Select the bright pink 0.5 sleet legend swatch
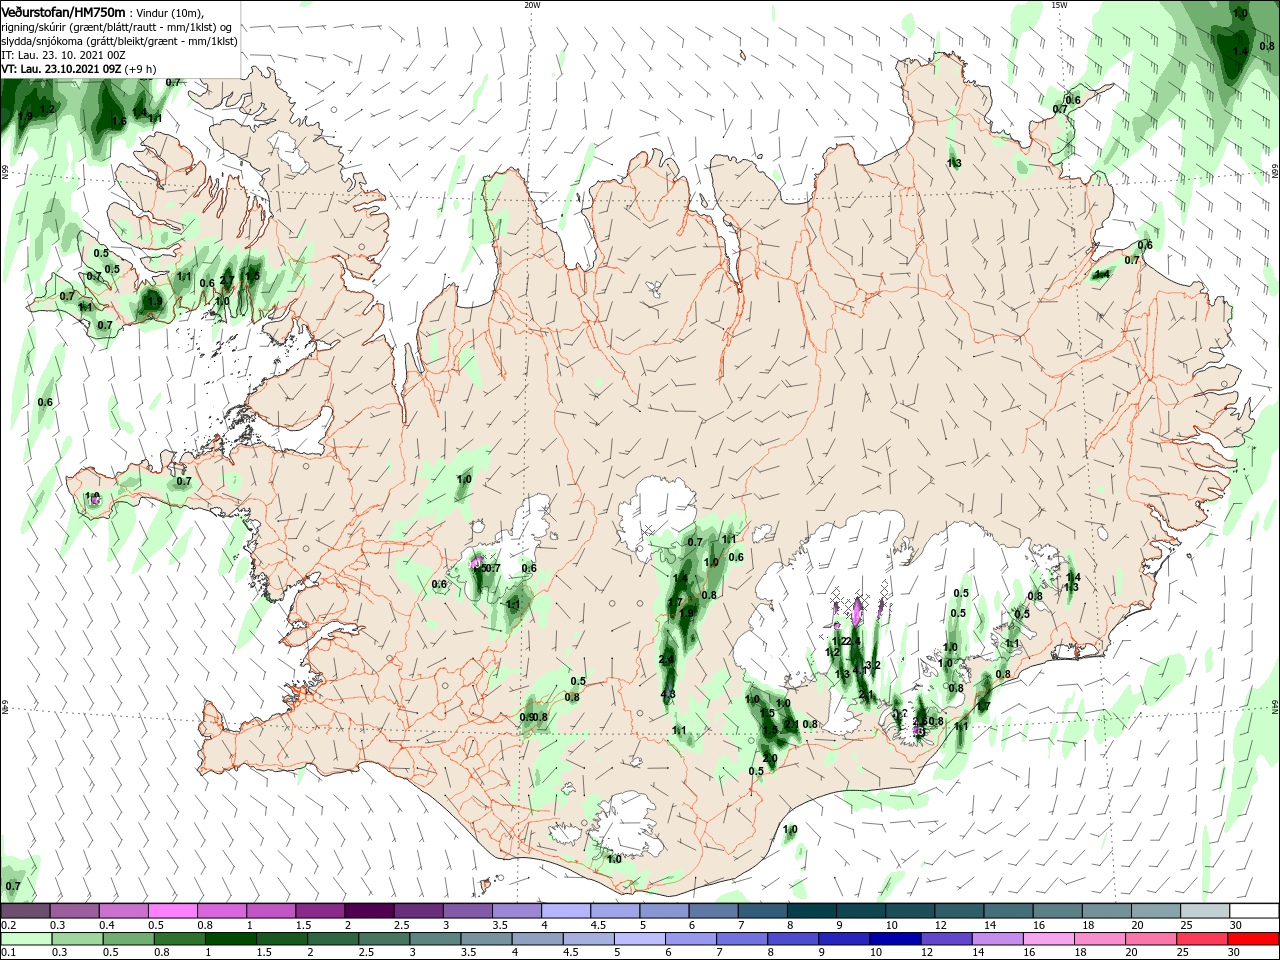This screenshot has height=960, width=1280. (x=172, y=911)
